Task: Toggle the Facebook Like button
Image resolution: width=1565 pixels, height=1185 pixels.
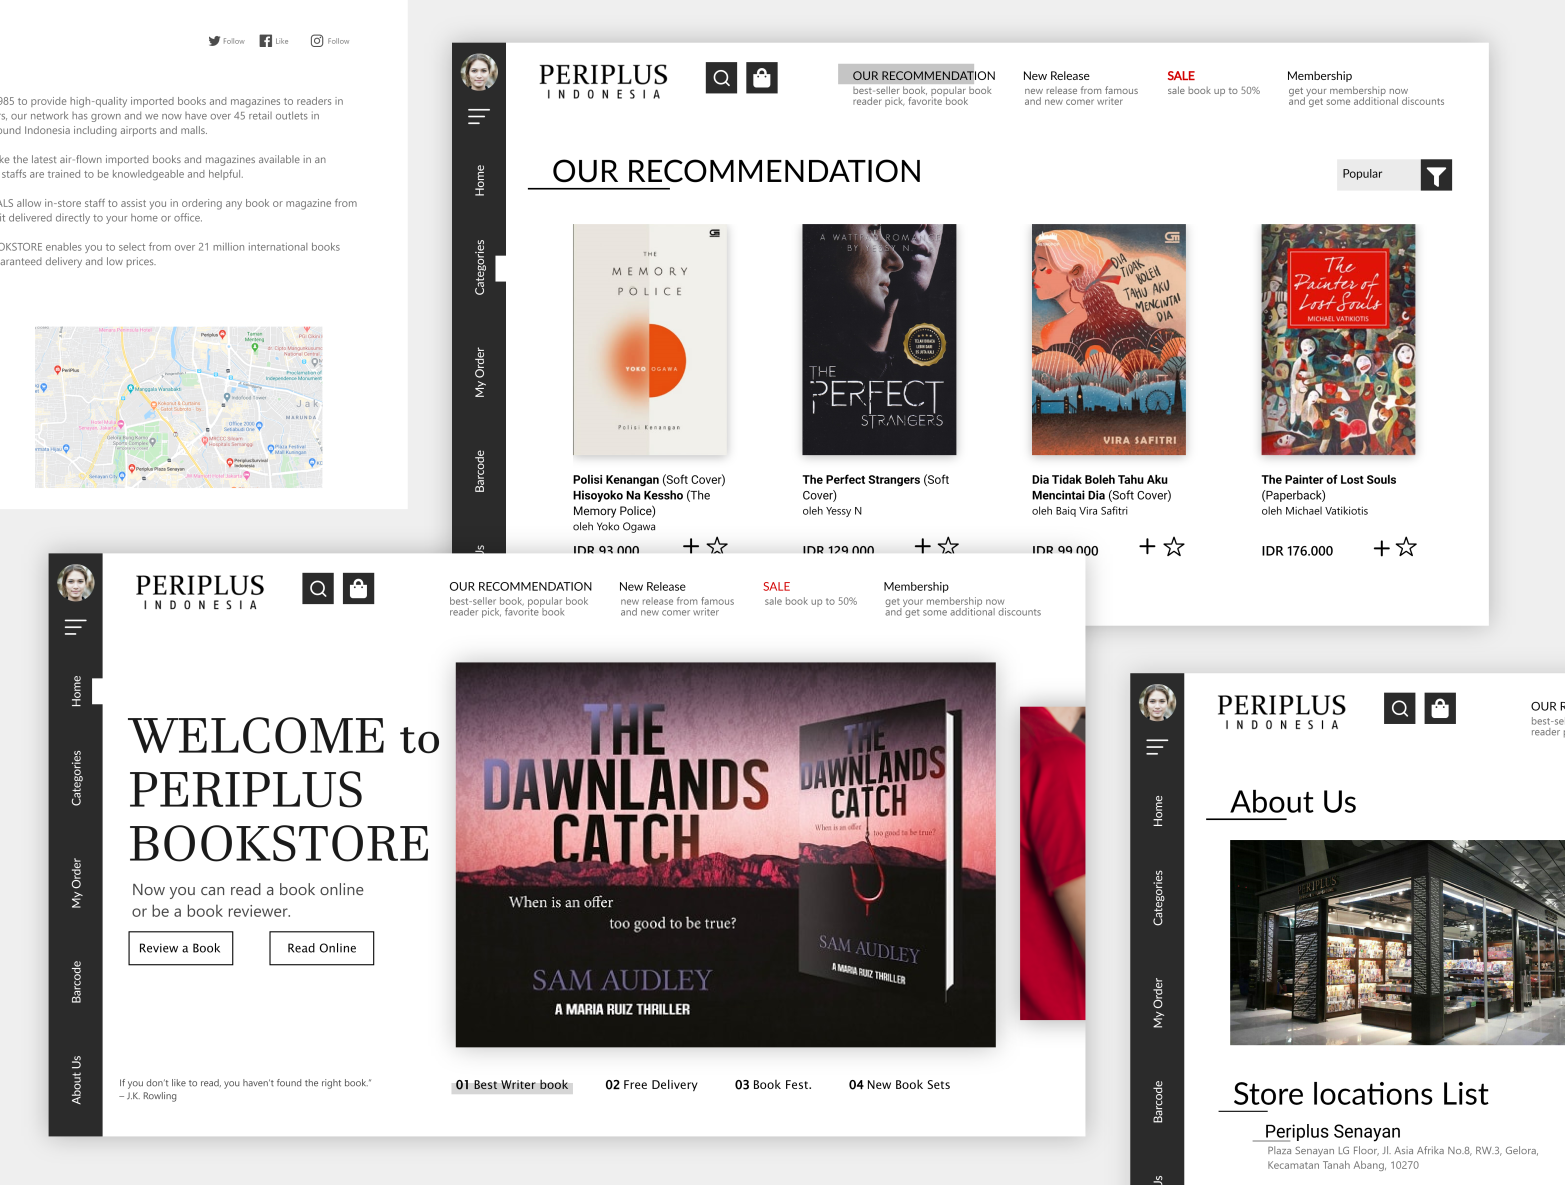Action: 264,40
